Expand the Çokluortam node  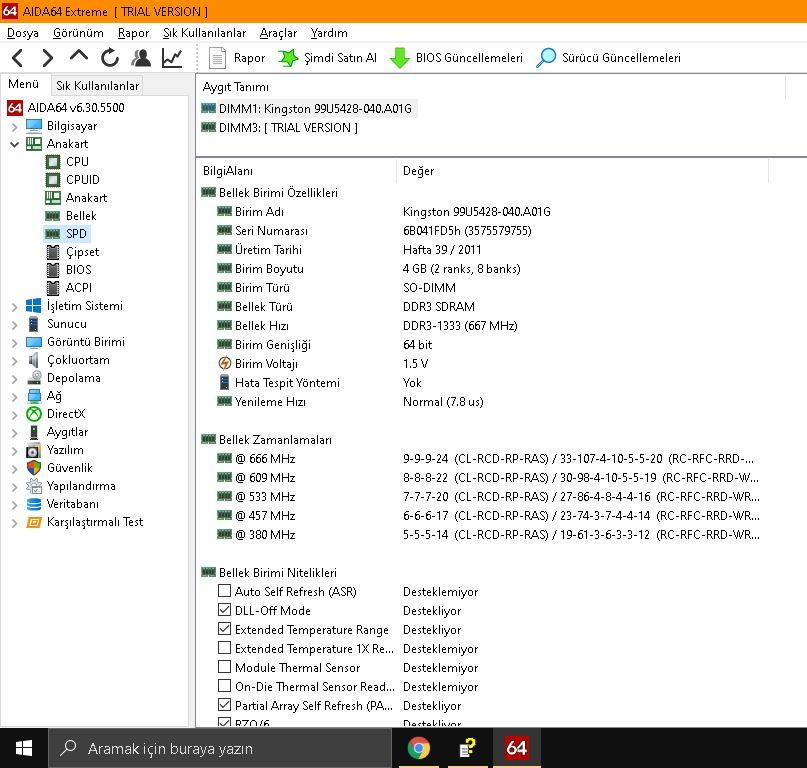(x=14, y=361)
